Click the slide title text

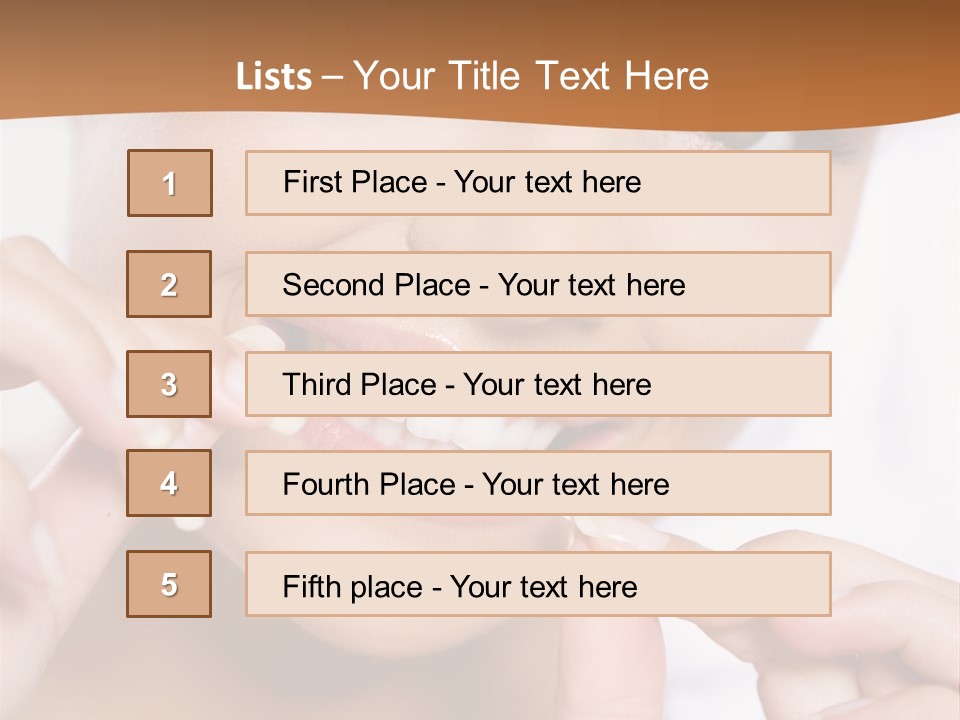(473, 76)
